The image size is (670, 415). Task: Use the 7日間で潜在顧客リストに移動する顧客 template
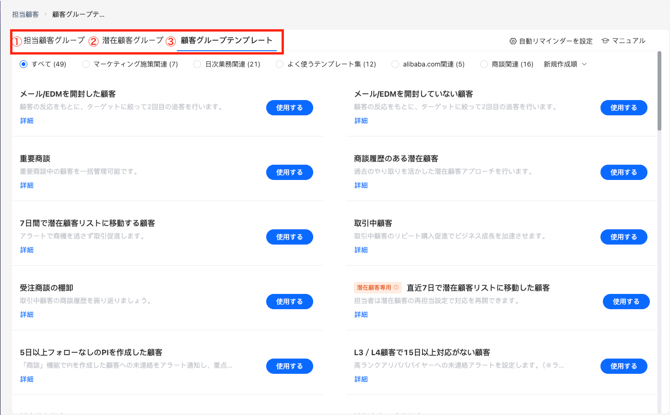coord(290,237)
